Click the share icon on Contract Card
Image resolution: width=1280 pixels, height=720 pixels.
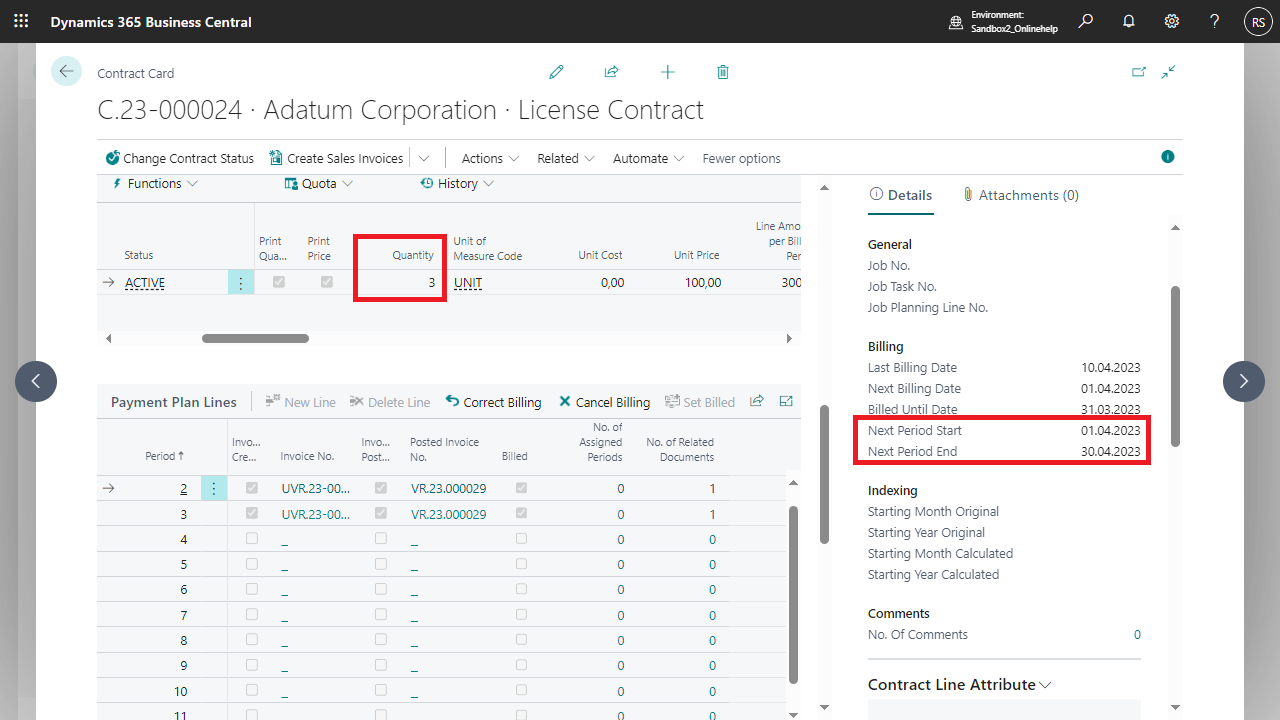coord(611,72)
